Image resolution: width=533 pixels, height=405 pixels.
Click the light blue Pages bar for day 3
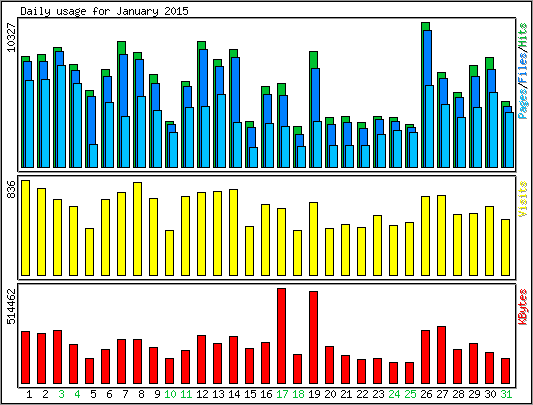tap(62, 116)
